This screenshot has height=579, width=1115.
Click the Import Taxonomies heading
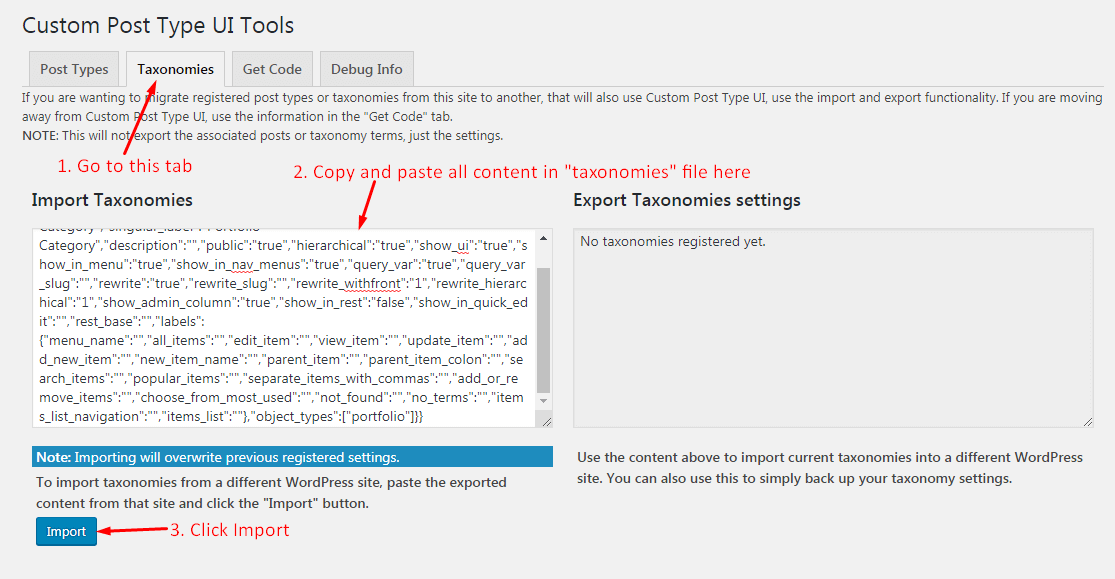[112, 200]
